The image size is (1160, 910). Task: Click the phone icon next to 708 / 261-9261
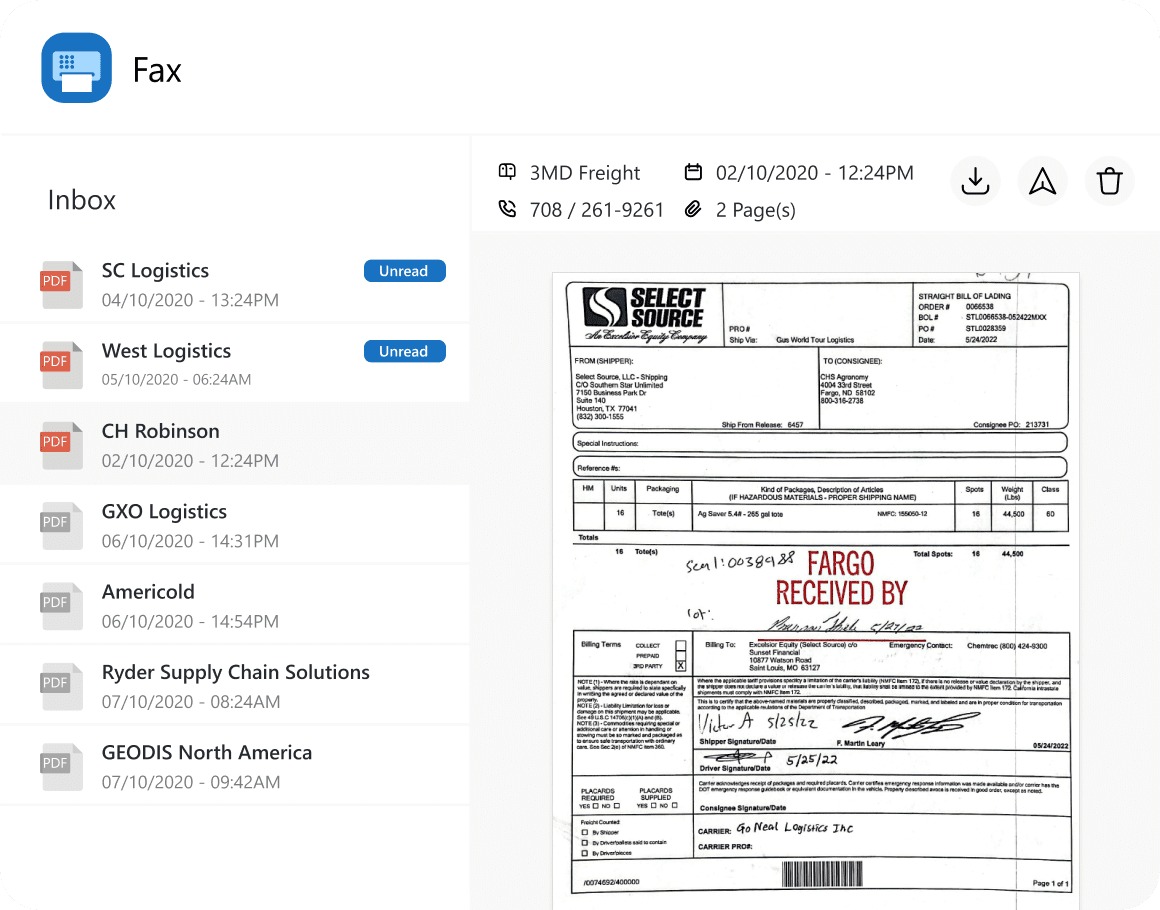pos(505,209)
